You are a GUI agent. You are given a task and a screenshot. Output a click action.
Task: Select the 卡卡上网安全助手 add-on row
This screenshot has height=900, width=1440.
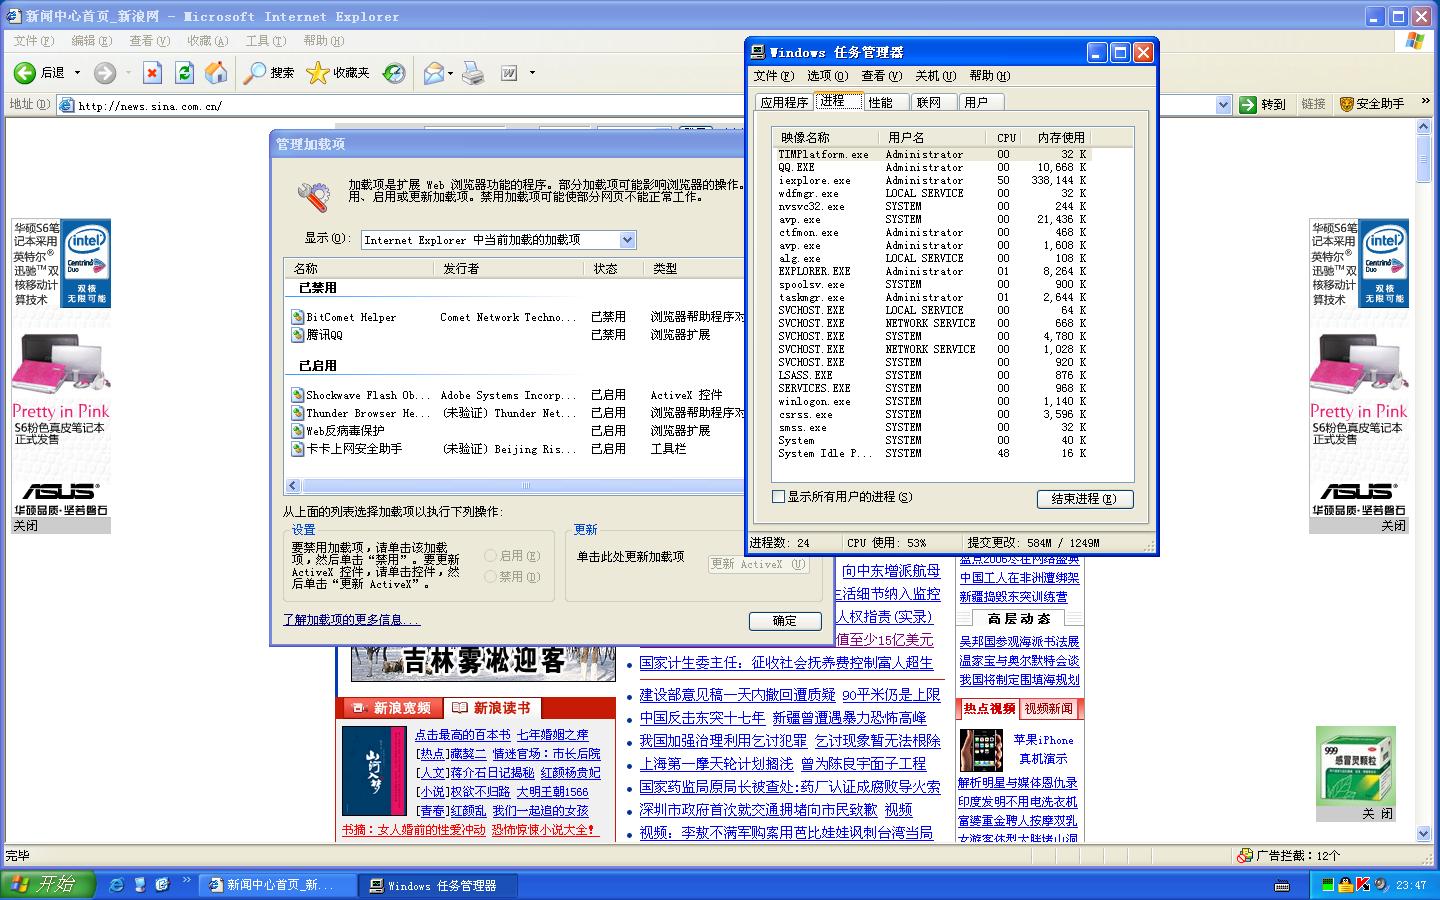coord(514,449)
